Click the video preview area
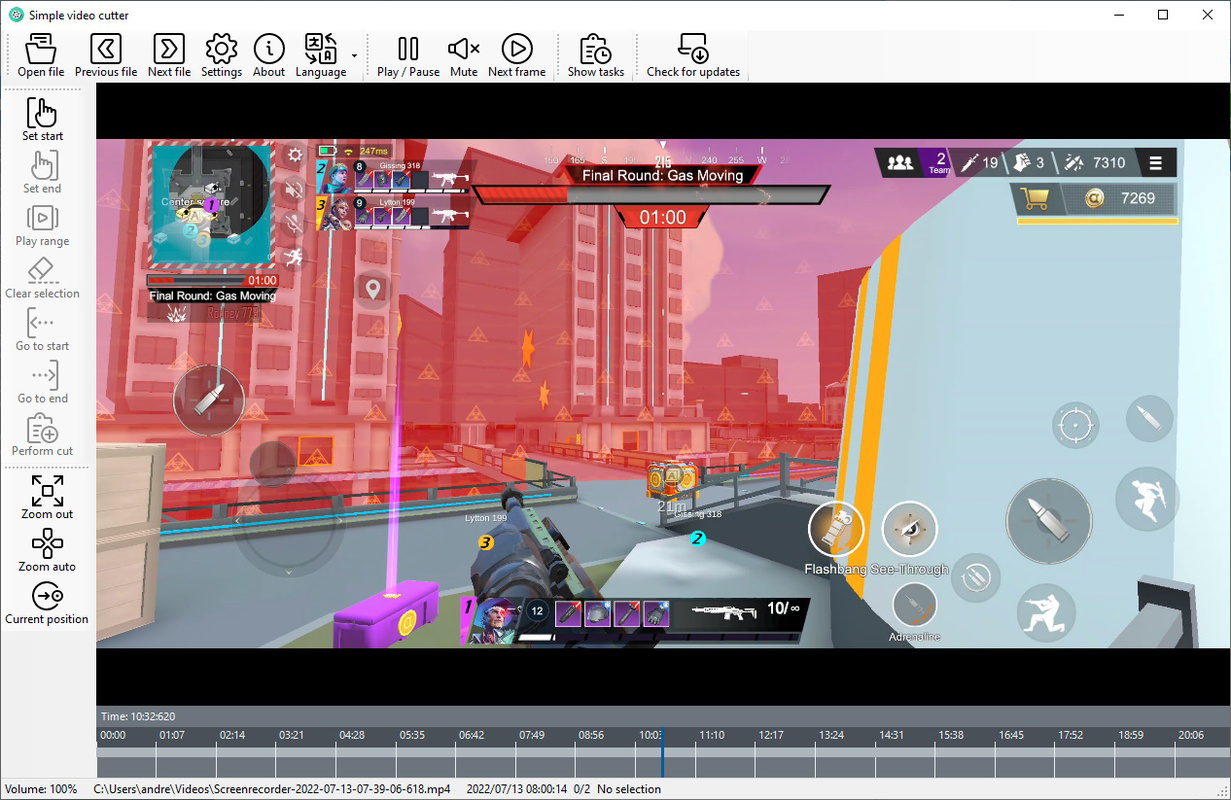The width and height of the screenshot is (1231, 800). [663, 393]
